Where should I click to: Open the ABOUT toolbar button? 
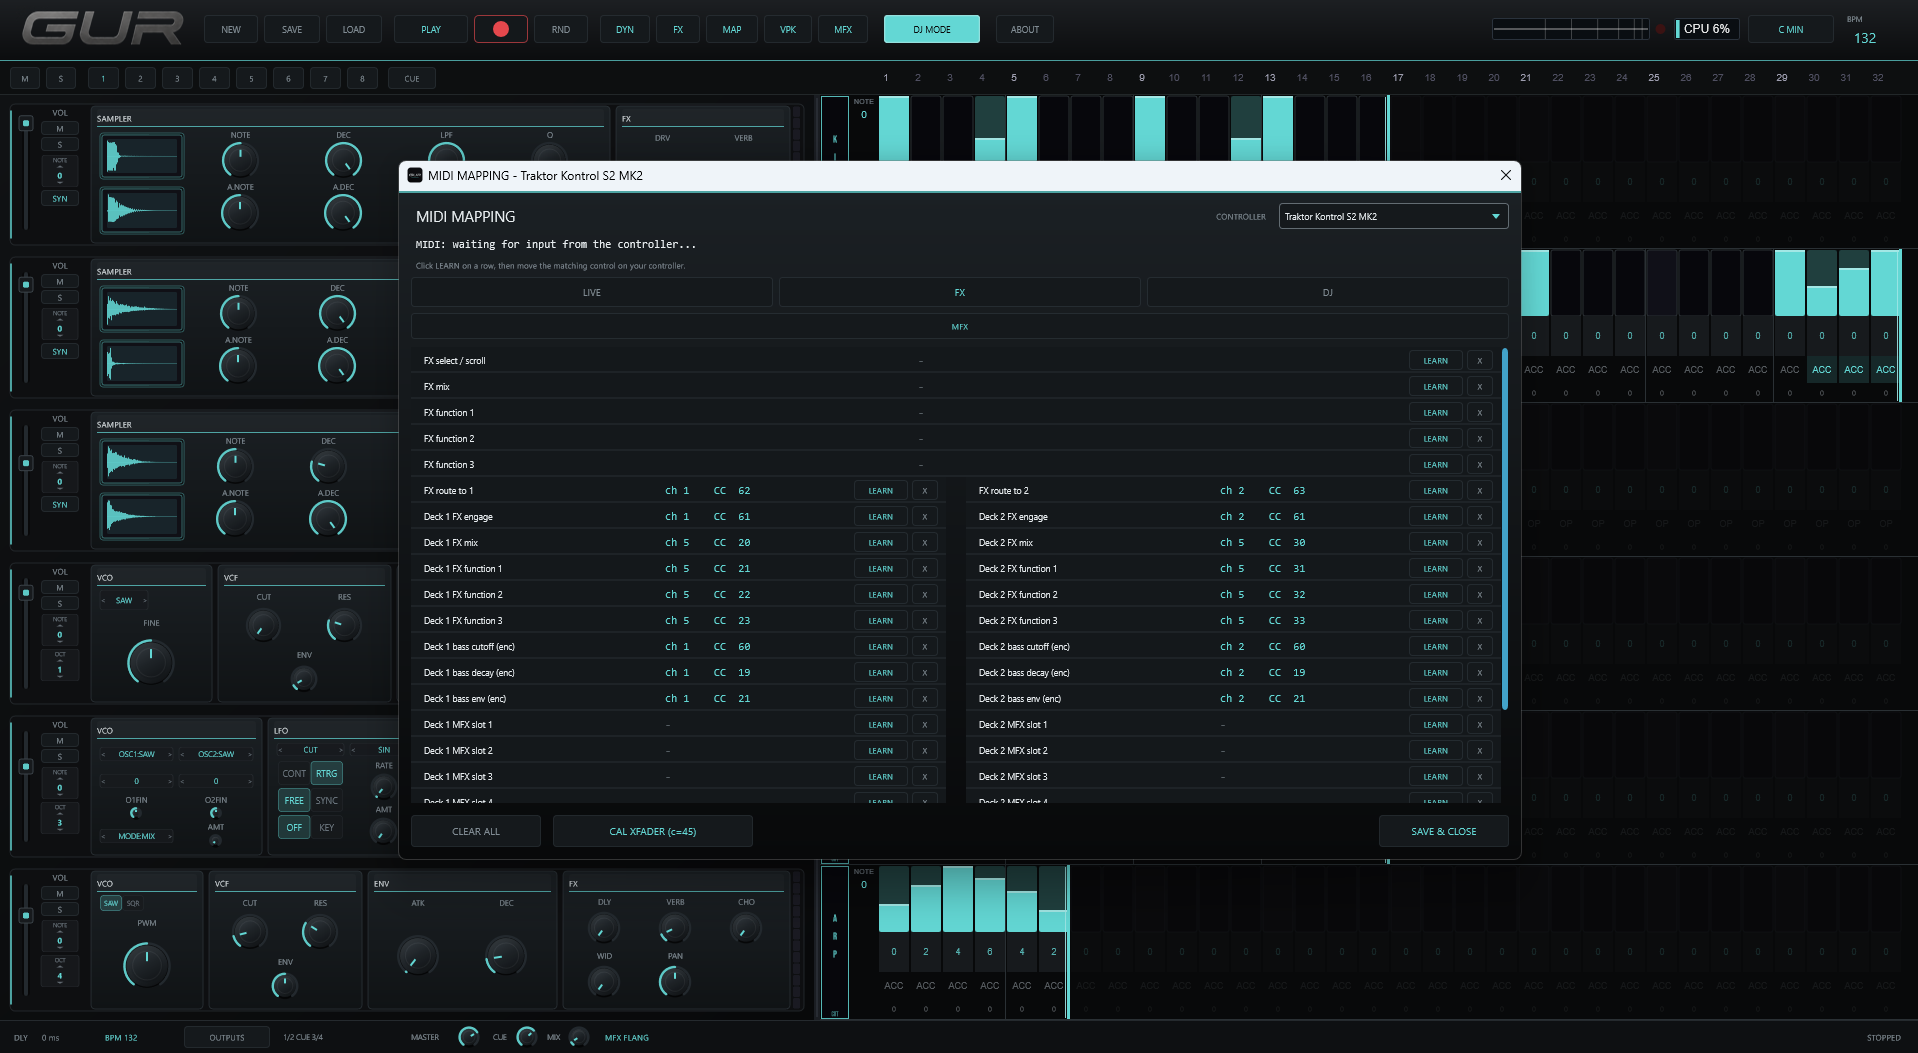(1025, 30)
